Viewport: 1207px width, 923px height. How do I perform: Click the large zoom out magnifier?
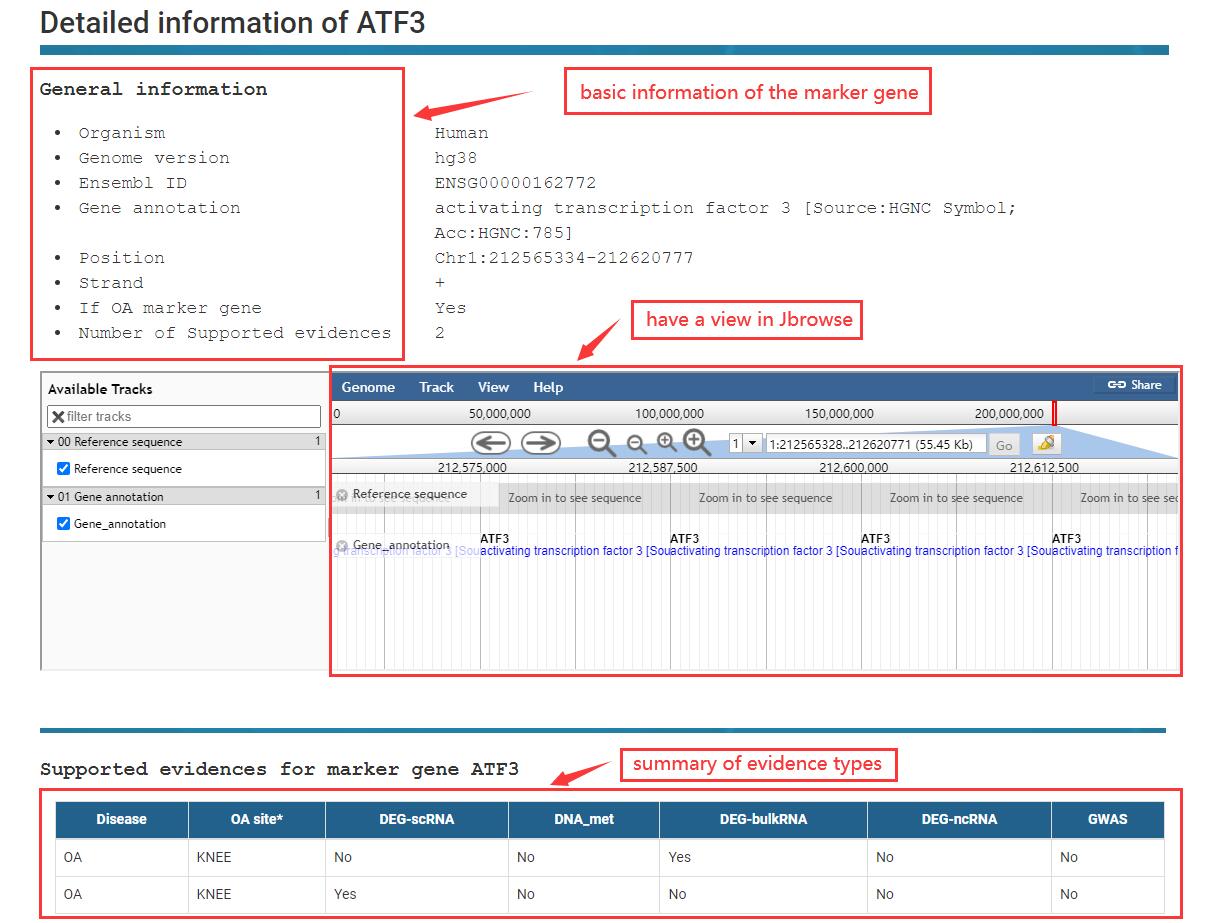[601, 443]
